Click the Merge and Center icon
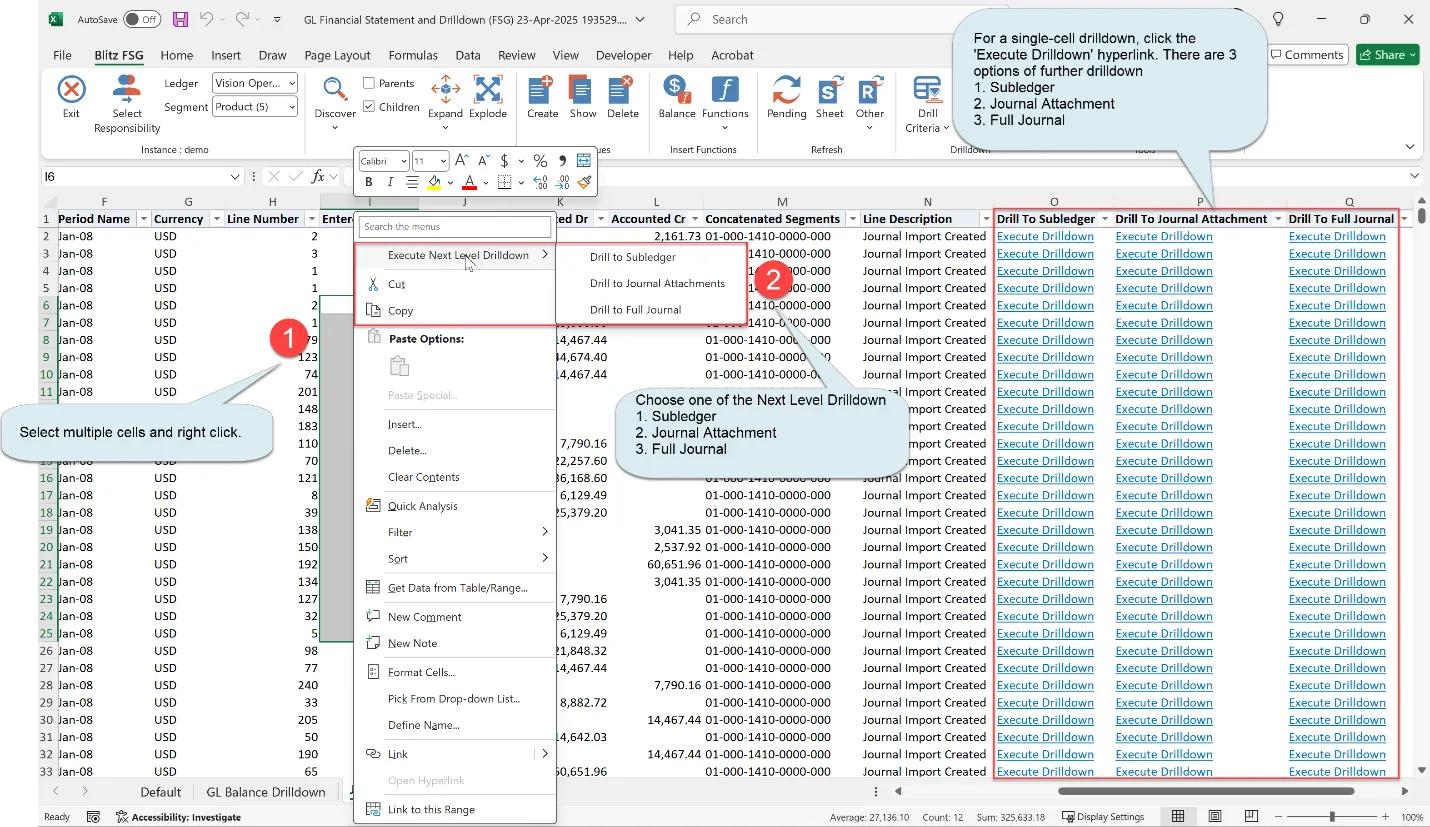1430x827 pixels. 584,160
